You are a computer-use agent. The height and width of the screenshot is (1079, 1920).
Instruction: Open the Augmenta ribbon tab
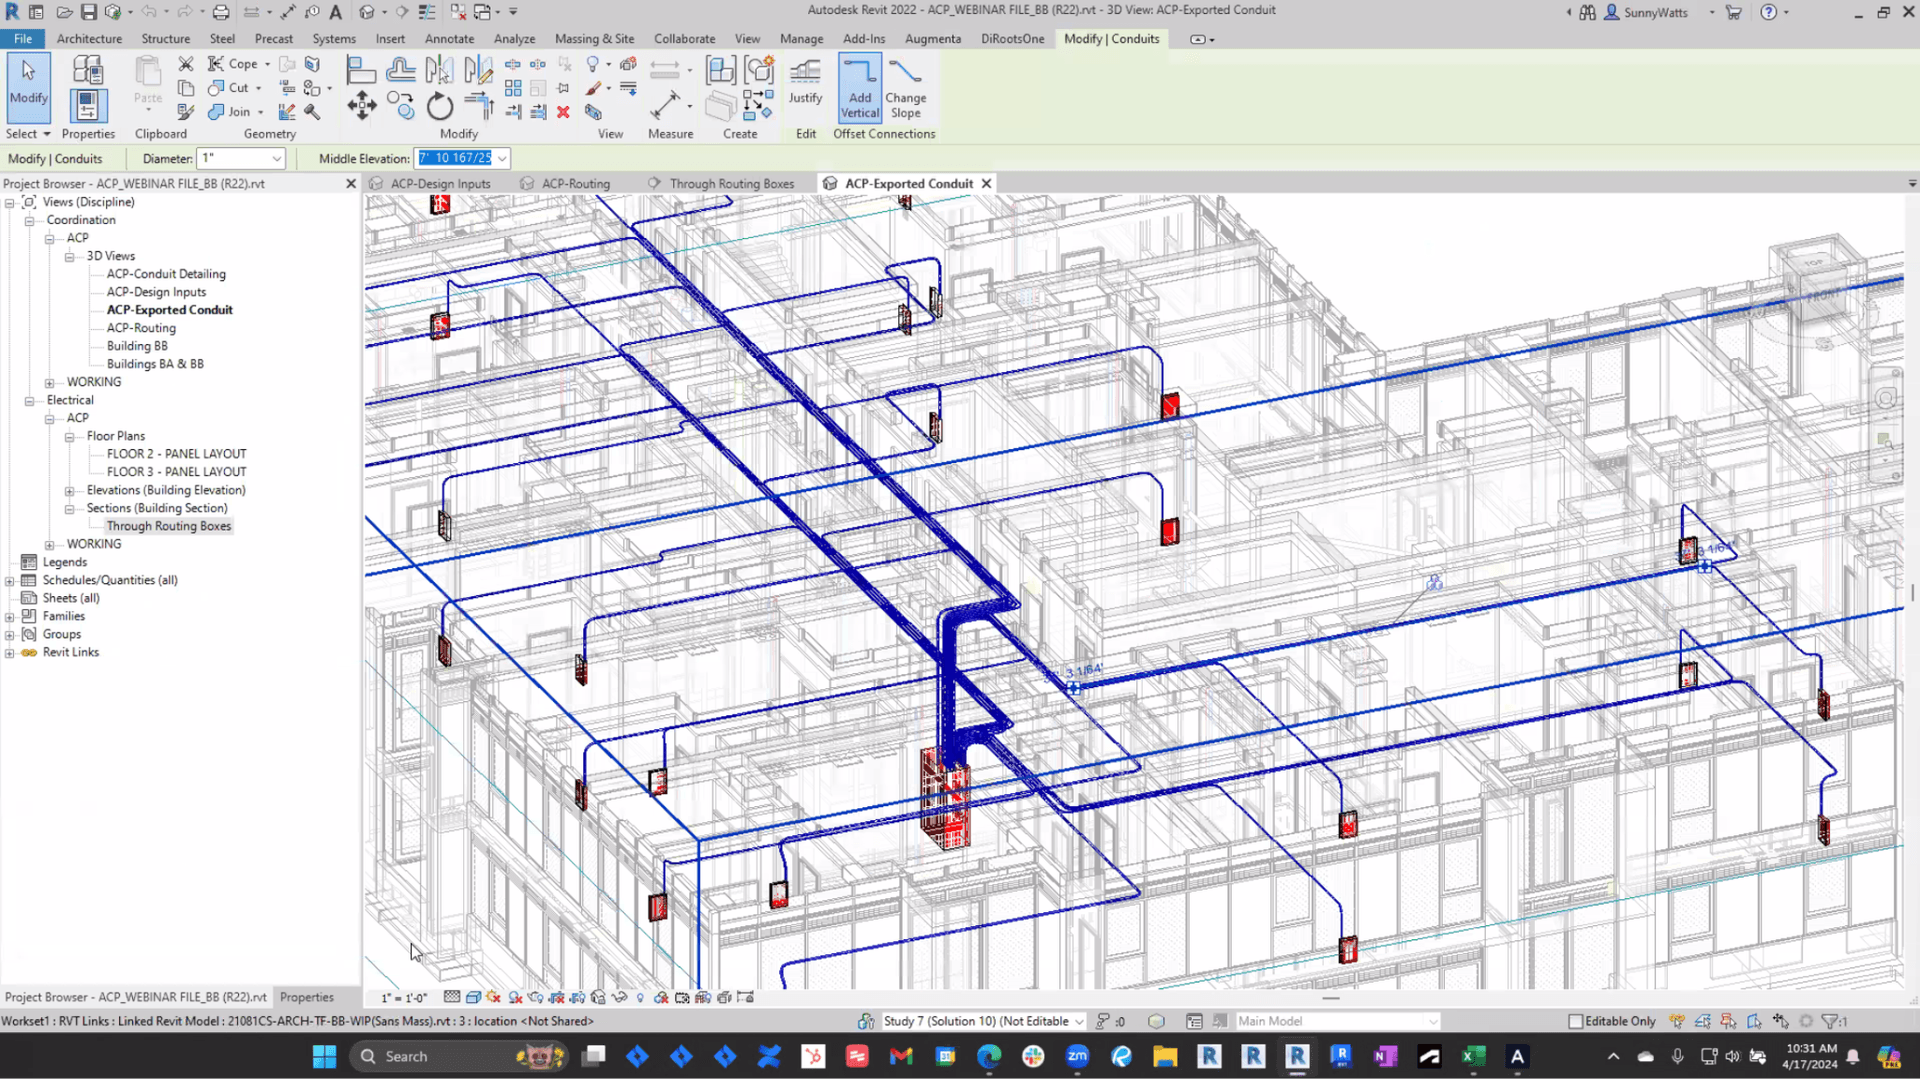point(932,39)
